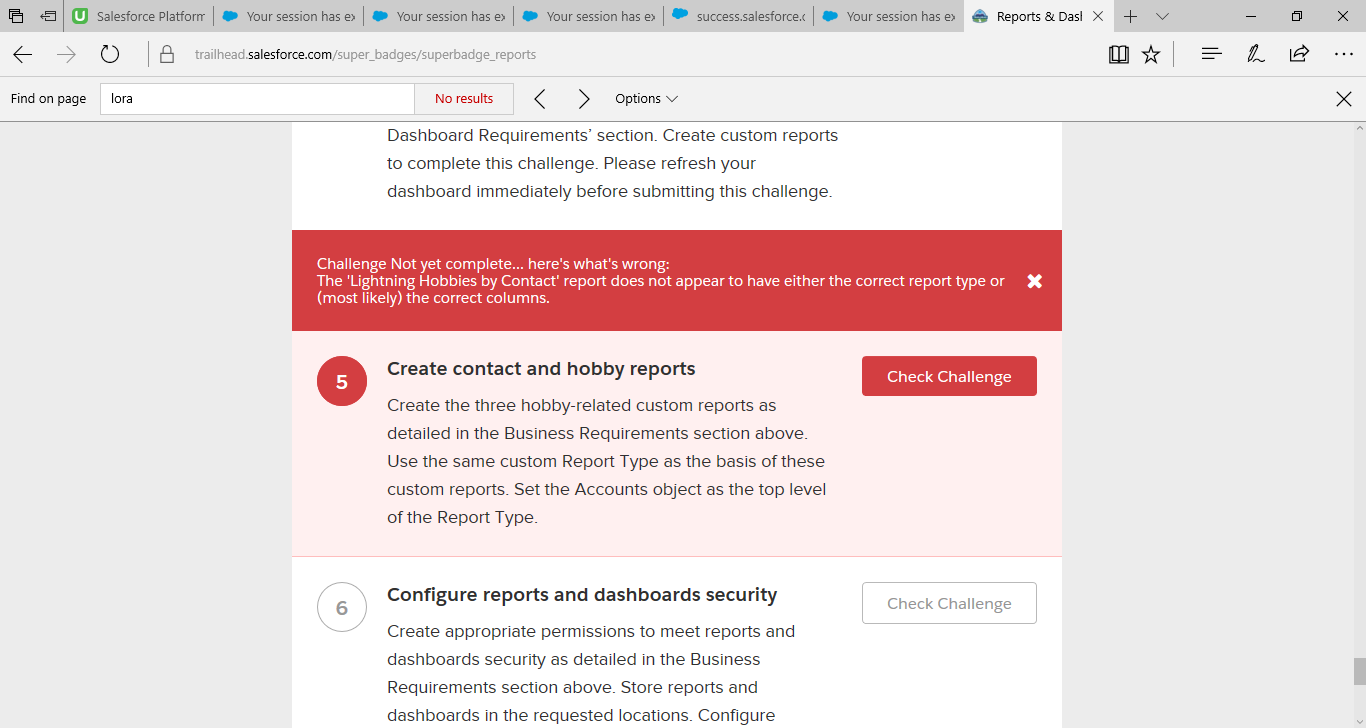1366x728 pixels.
Task: Check Challenge for Configure reports and dashboards security
Action: point(949,603)
